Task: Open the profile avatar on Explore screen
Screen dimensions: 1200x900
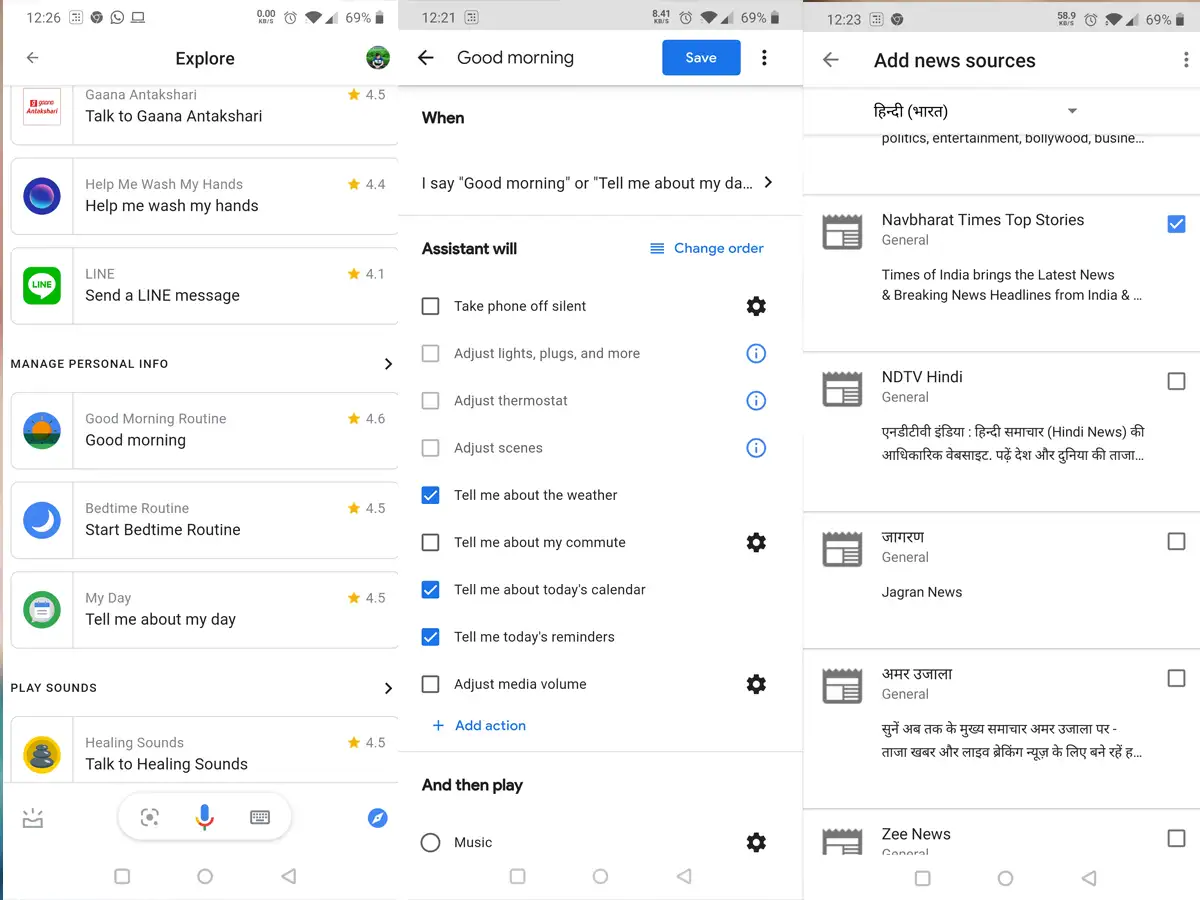Action: 377,58
